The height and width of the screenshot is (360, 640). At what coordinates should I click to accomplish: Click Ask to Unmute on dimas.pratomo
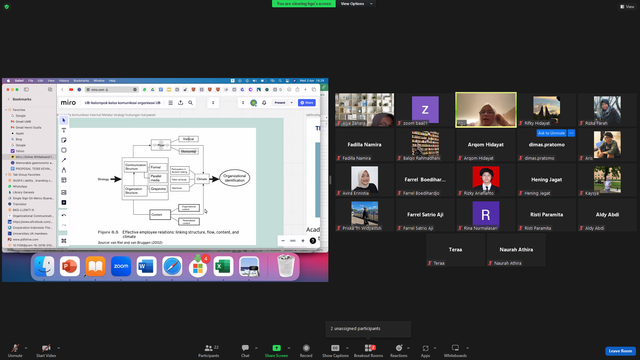[551, 133]
